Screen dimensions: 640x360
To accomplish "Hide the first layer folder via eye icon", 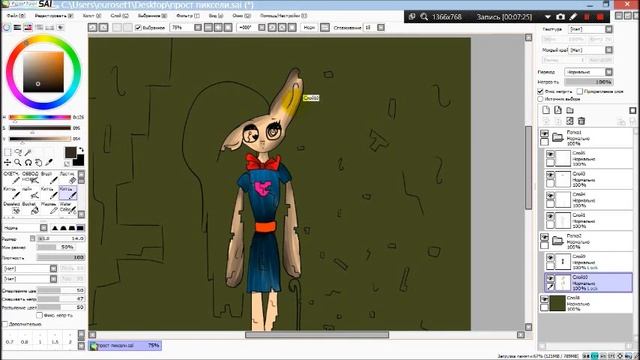I will pos(544,133).
